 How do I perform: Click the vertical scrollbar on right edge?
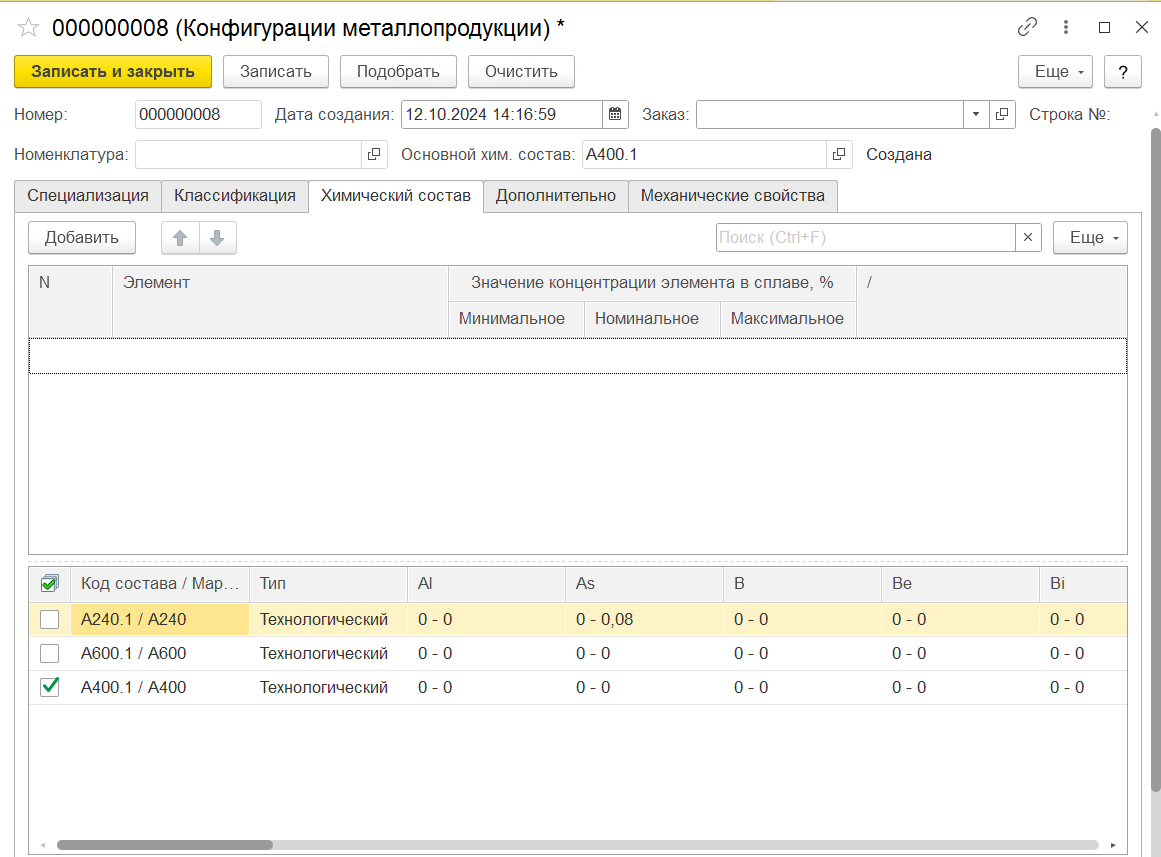(x=1156, y=459)
